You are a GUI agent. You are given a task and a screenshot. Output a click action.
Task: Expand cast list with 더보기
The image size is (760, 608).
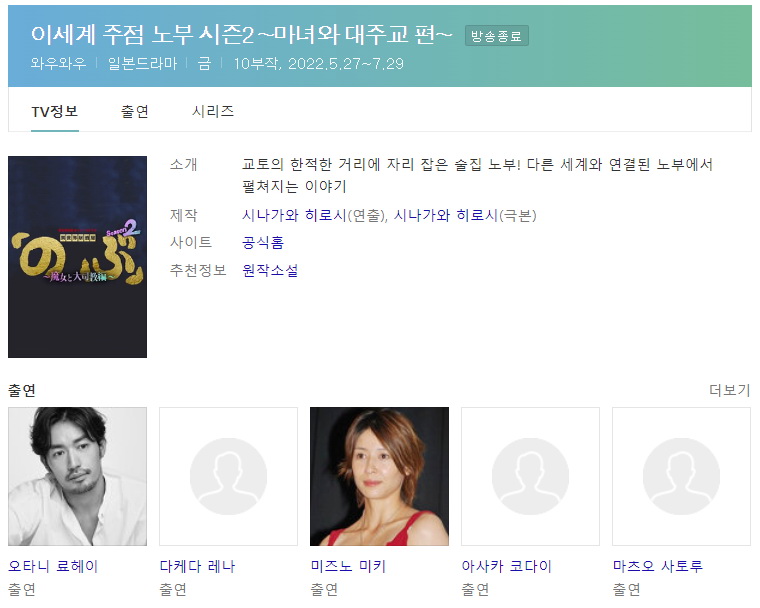click(729, 390)
